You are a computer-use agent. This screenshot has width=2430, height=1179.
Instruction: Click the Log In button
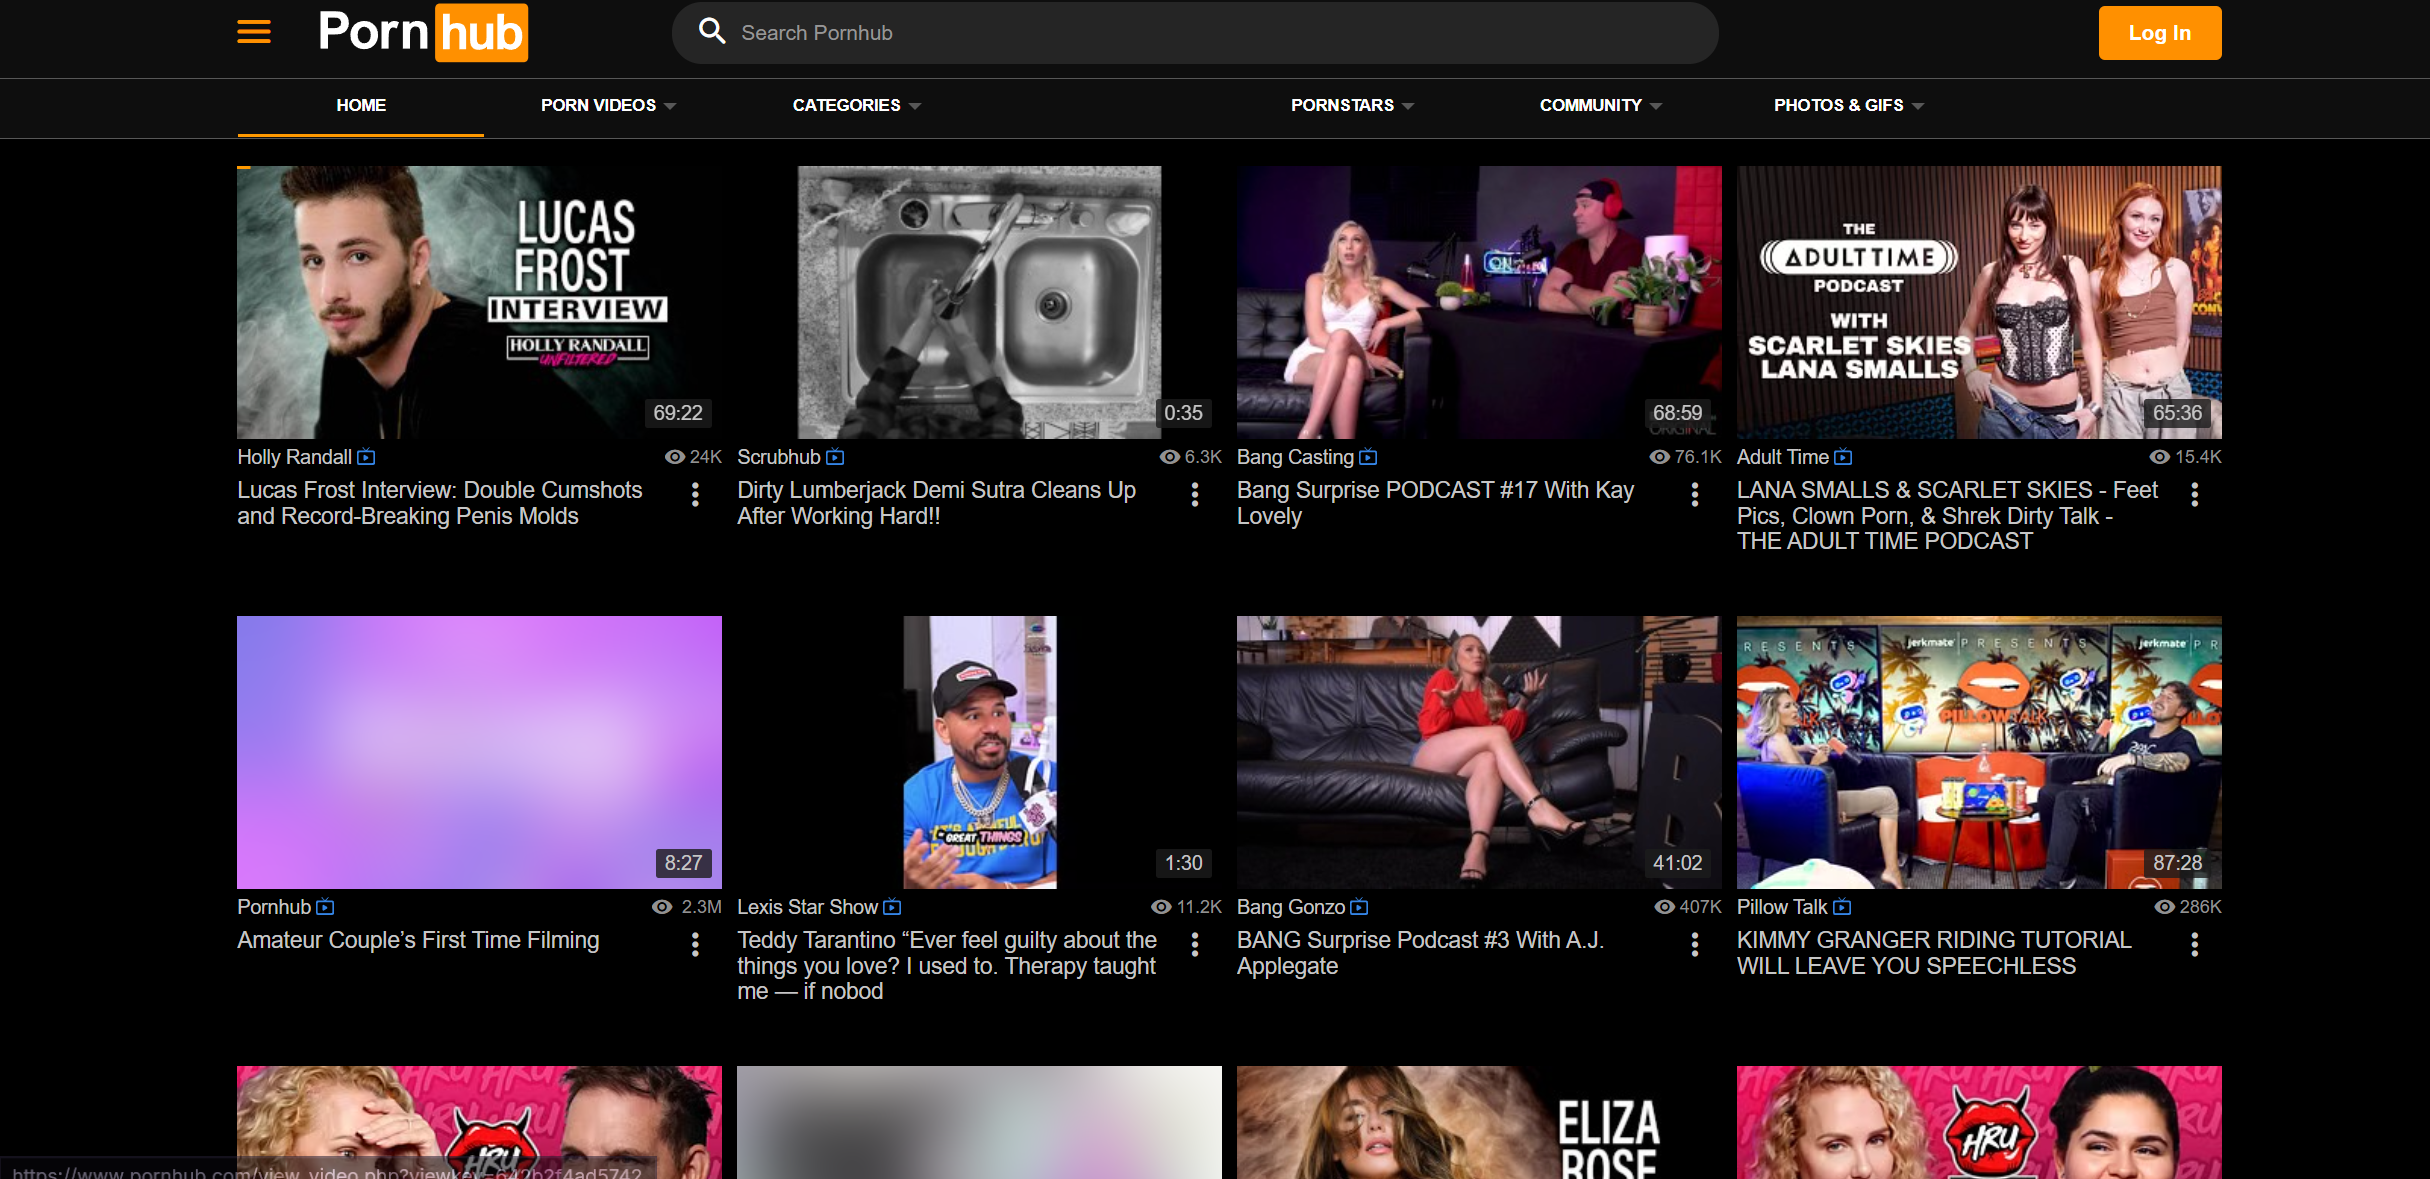[x=2159, y=33]
